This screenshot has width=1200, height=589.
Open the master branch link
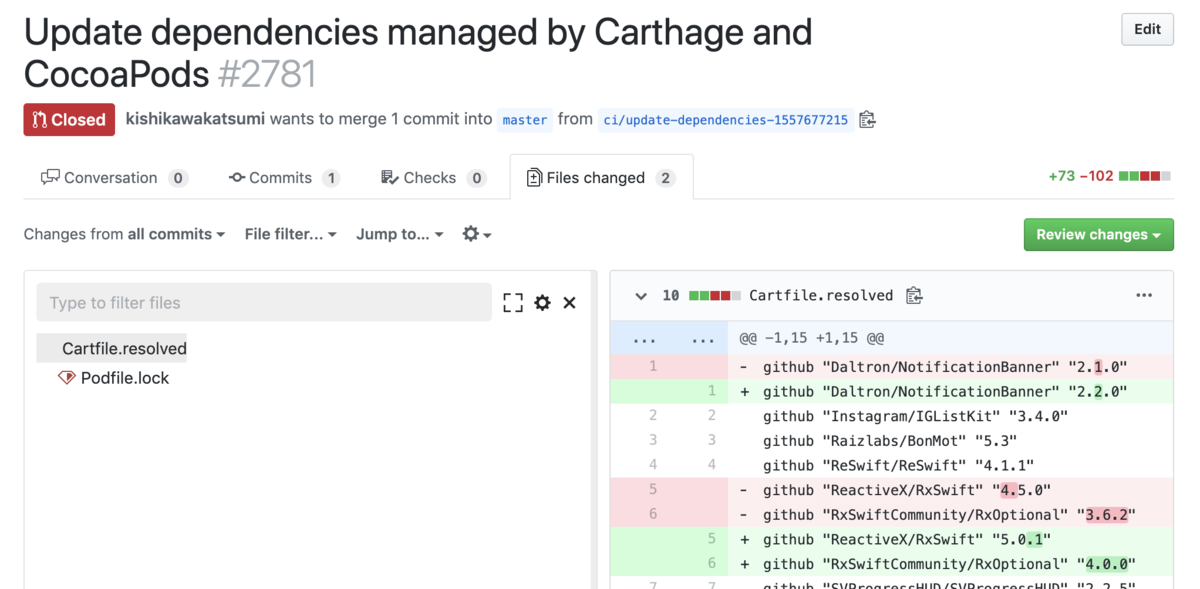525,120
